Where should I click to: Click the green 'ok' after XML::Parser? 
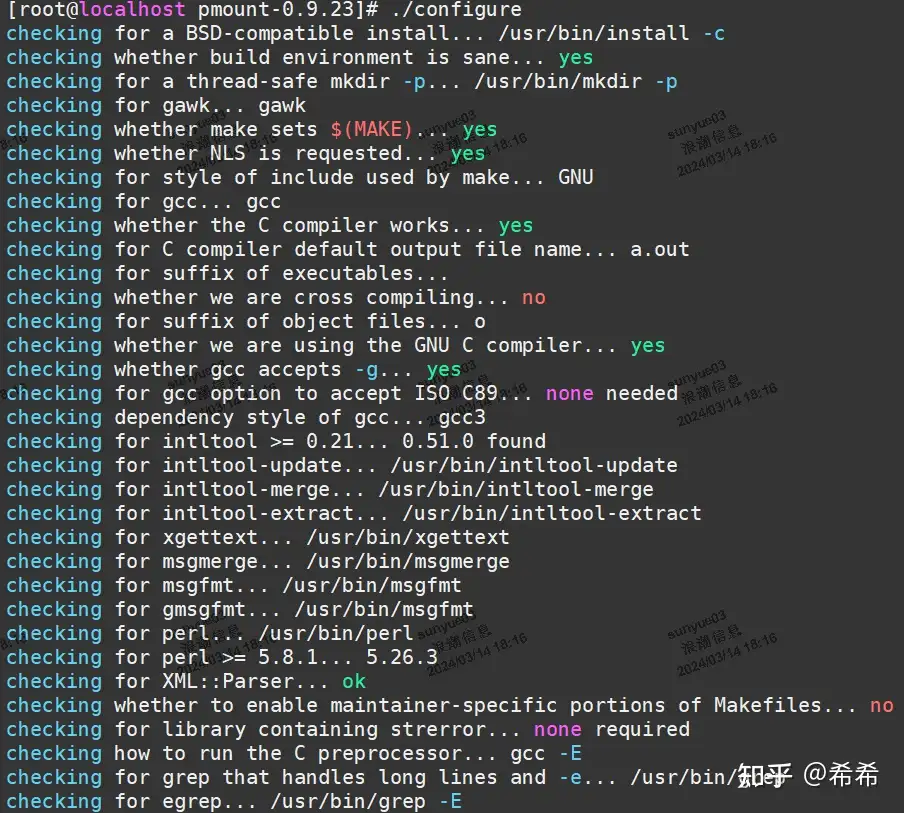[354, 682]
